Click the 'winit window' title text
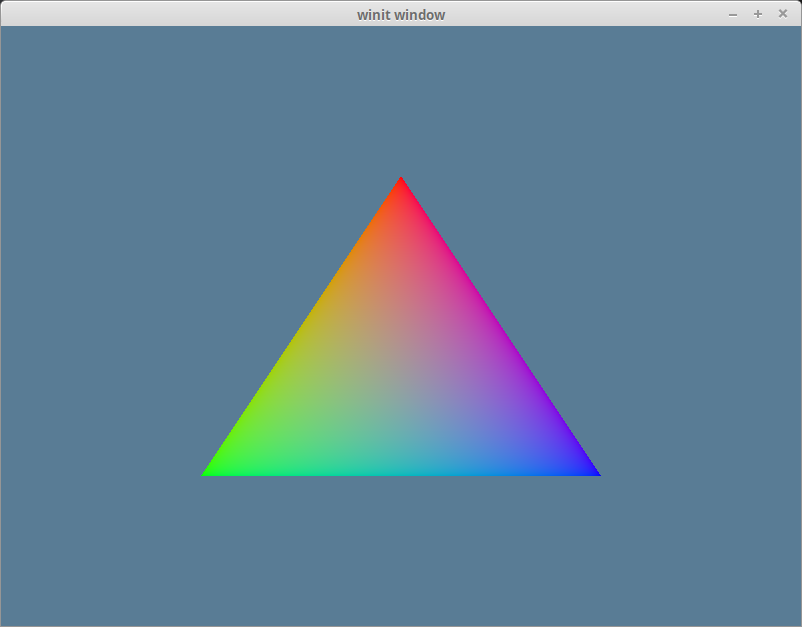The image size is (802, 627). [x=400, y=14]
